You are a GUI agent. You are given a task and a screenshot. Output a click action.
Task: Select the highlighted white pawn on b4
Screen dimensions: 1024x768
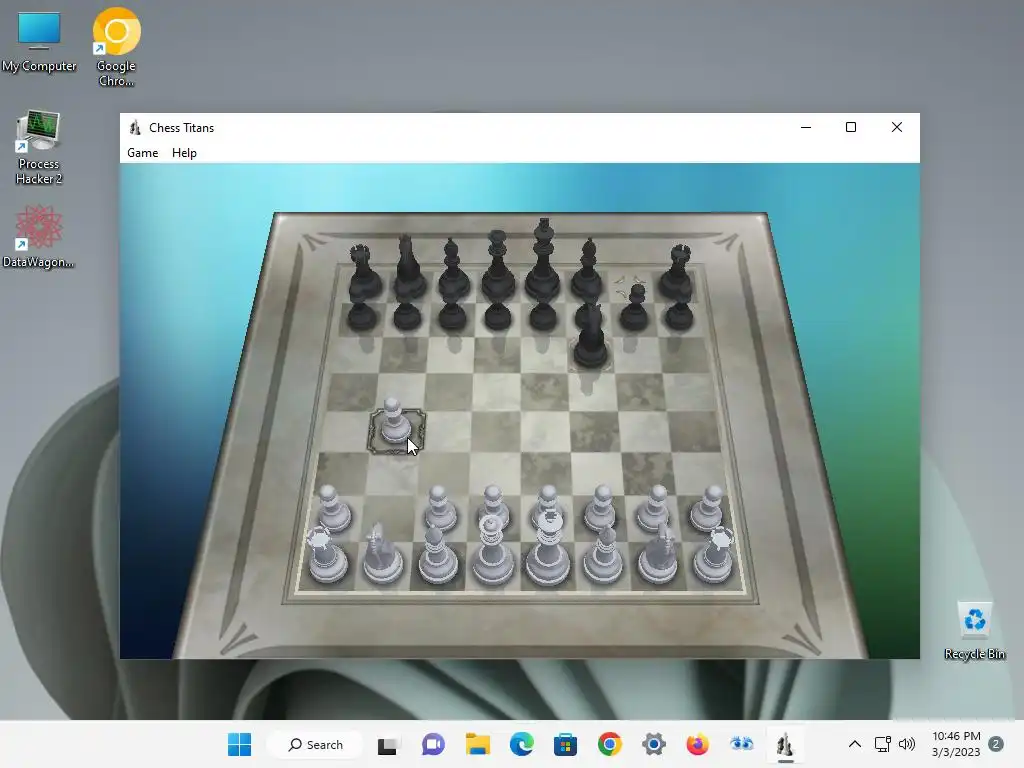tap(394, 422)
